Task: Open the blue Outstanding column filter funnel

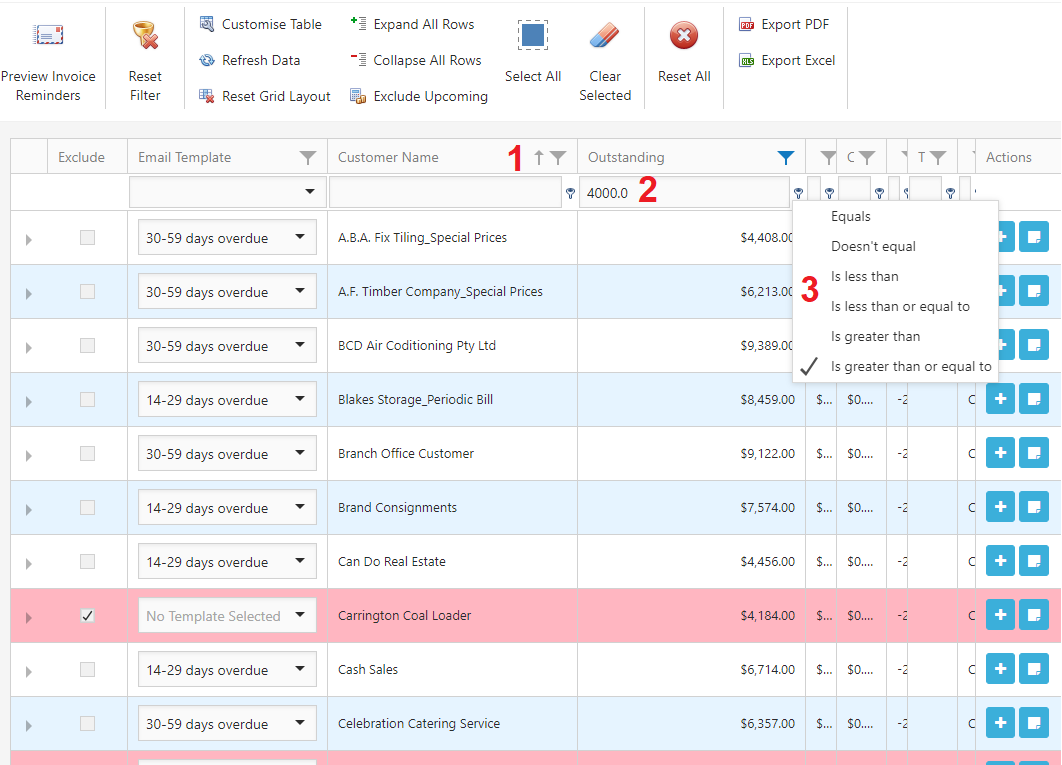Action: 786,158
